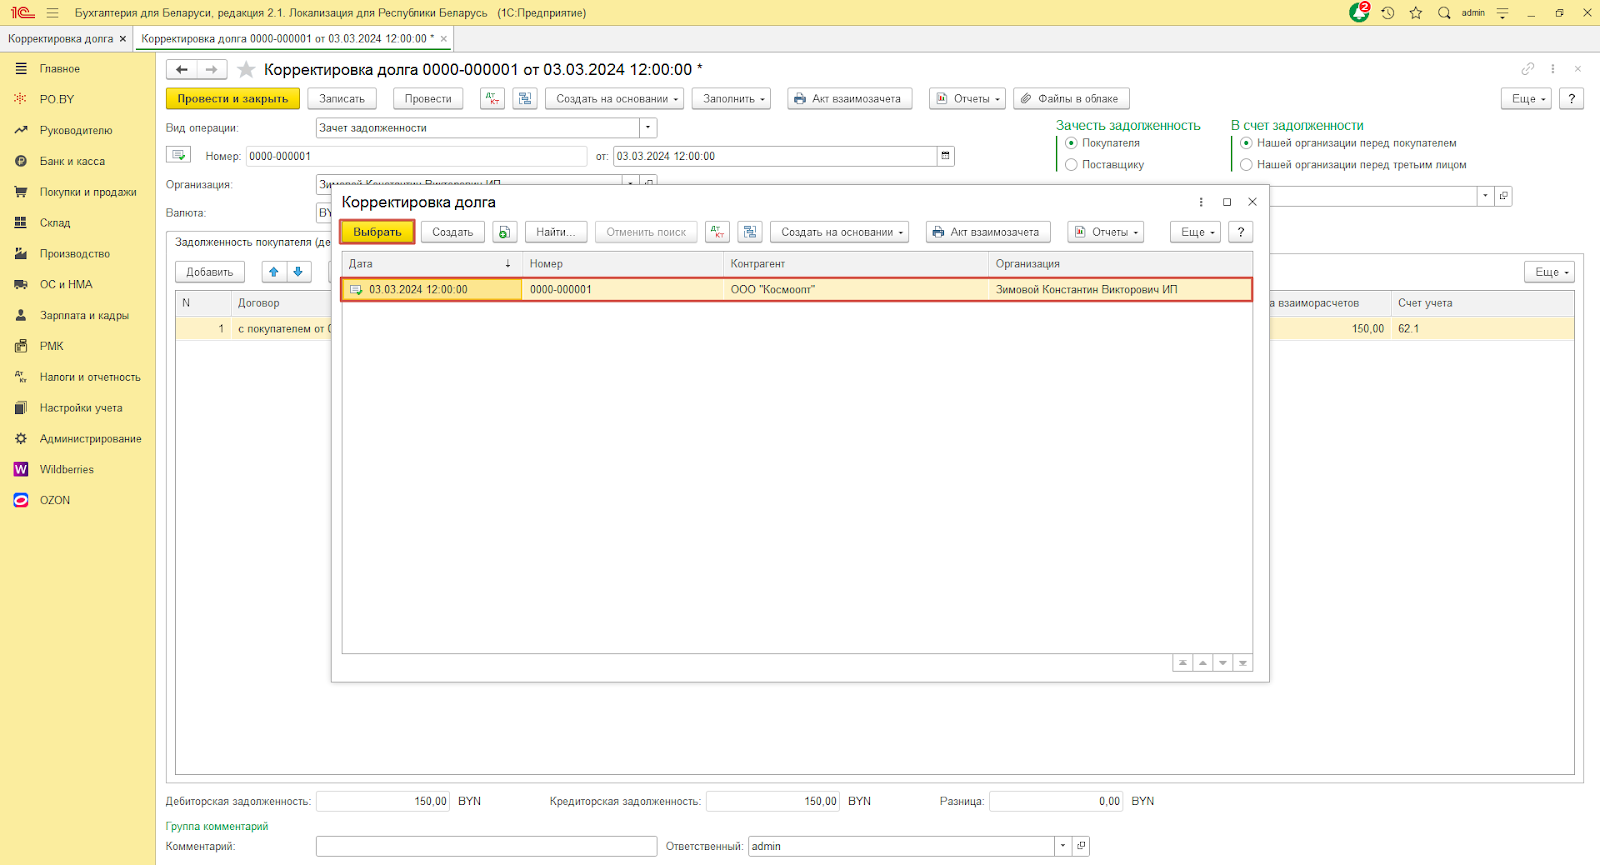Select dialog row with ООО "Космоопт"
Image resolution: width=1600 pixels, height=865 pixels.
pyautogui.click(x=797, y=290)
